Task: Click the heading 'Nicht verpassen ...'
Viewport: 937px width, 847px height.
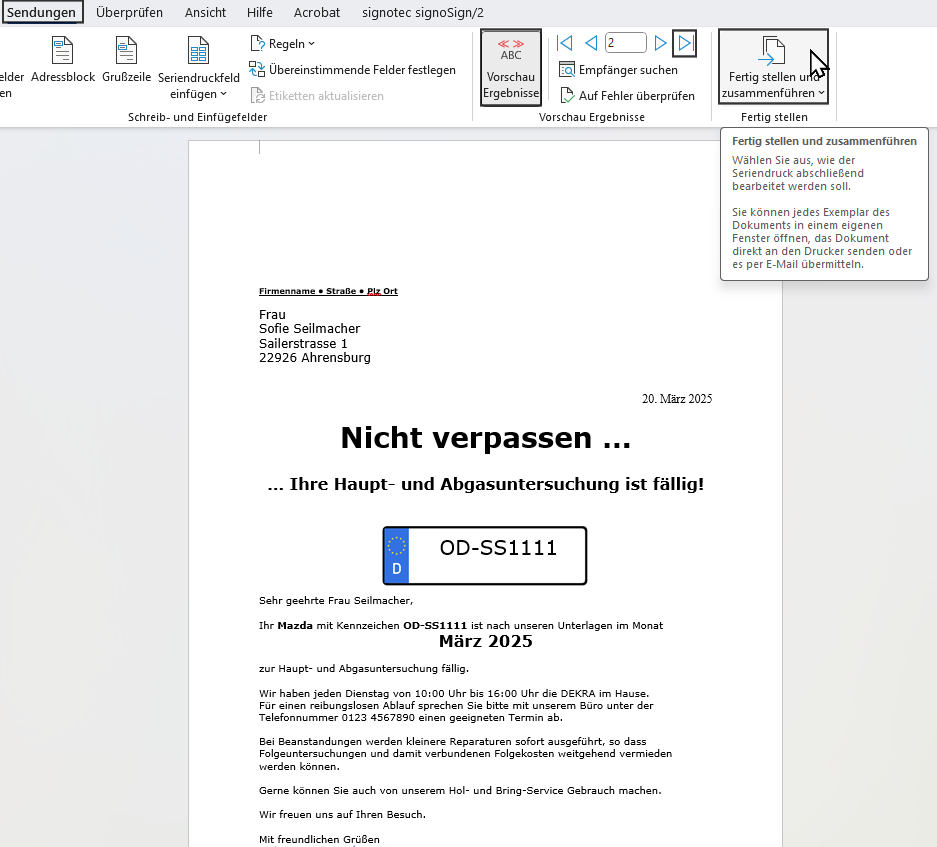Action: click(x=485, y=438)
